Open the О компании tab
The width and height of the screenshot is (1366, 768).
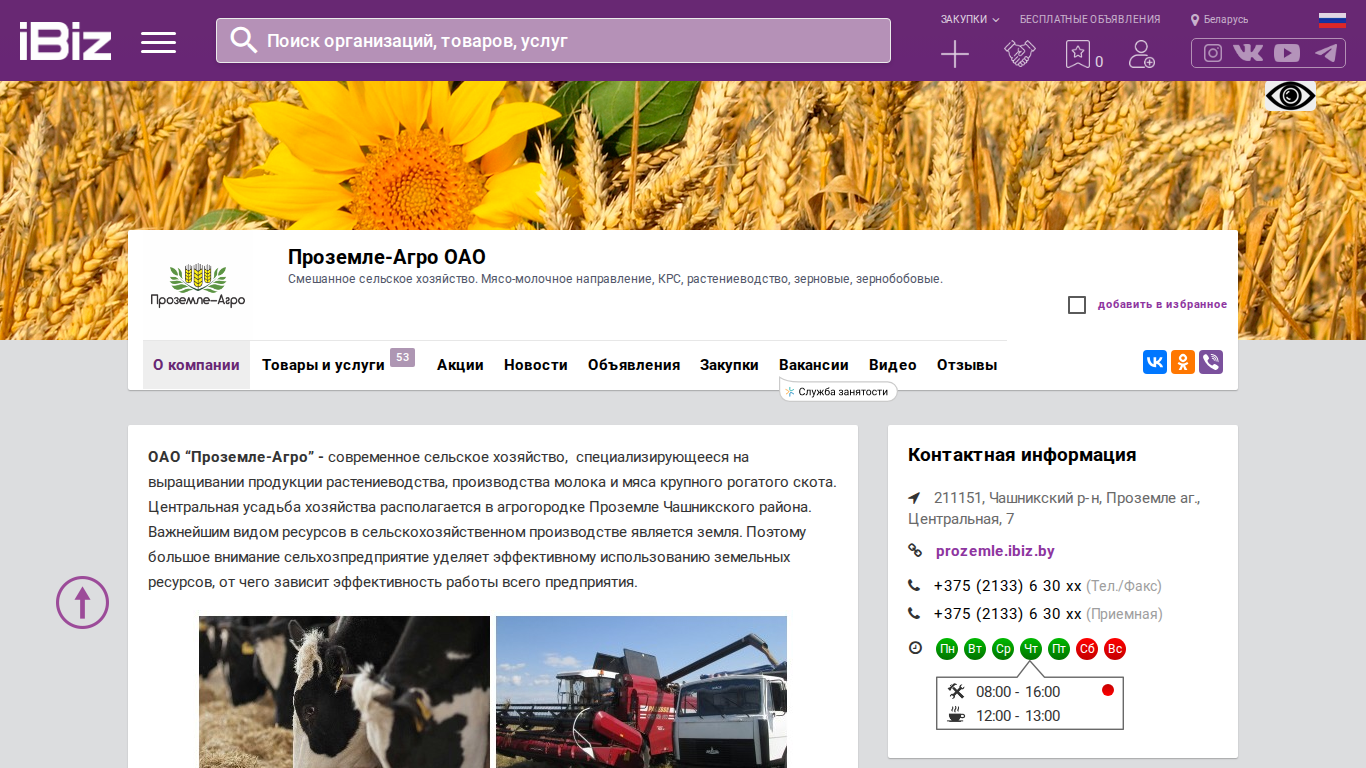click(196, 365)
